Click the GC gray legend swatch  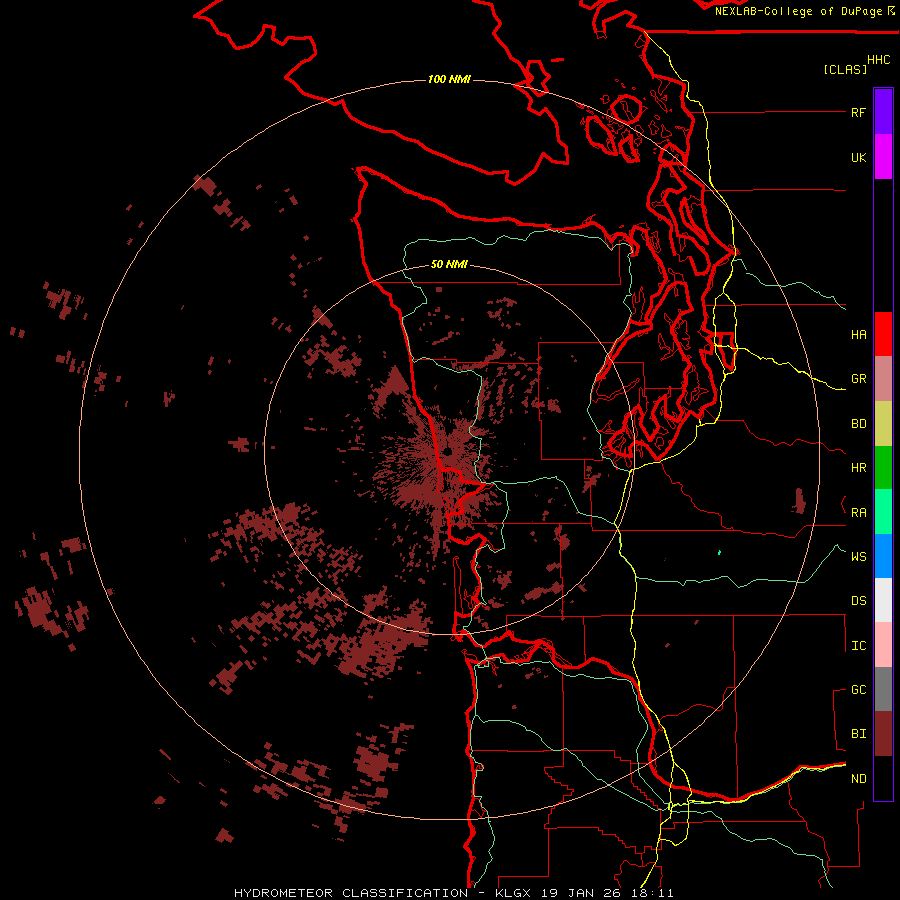pos(883,689)
